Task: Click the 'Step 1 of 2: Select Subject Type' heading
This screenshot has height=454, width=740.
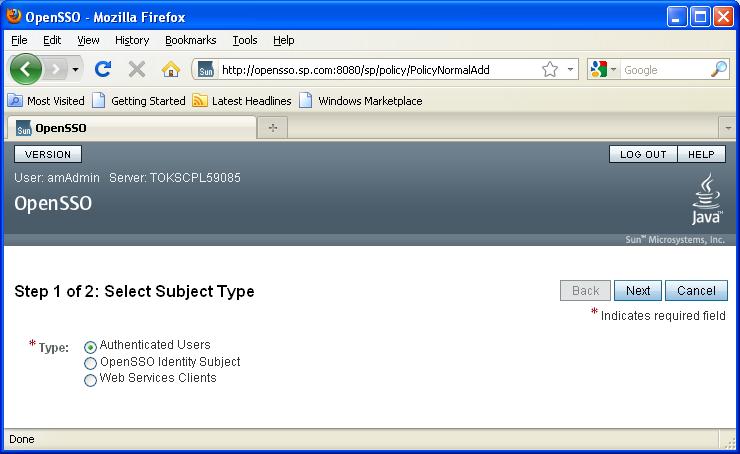Action: [x=135, y=291]
